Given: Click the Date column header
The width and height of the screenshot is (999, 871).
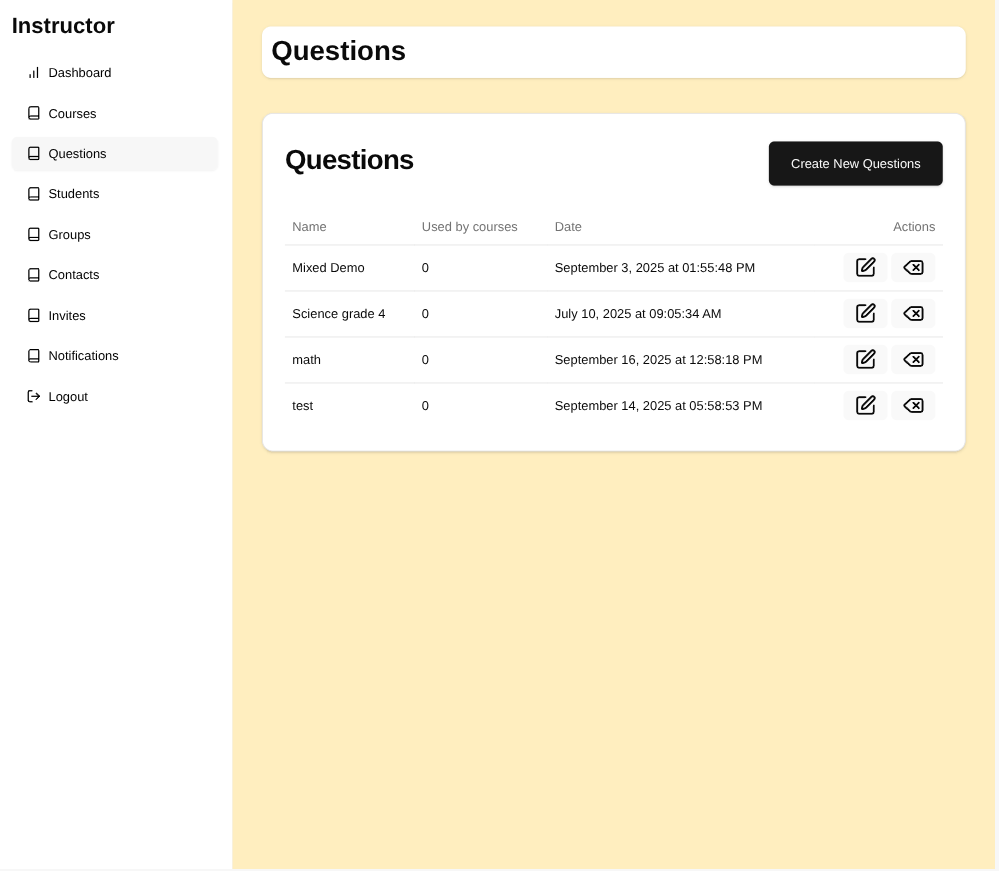Looking at the screenshot, I should tap(570, 227).
